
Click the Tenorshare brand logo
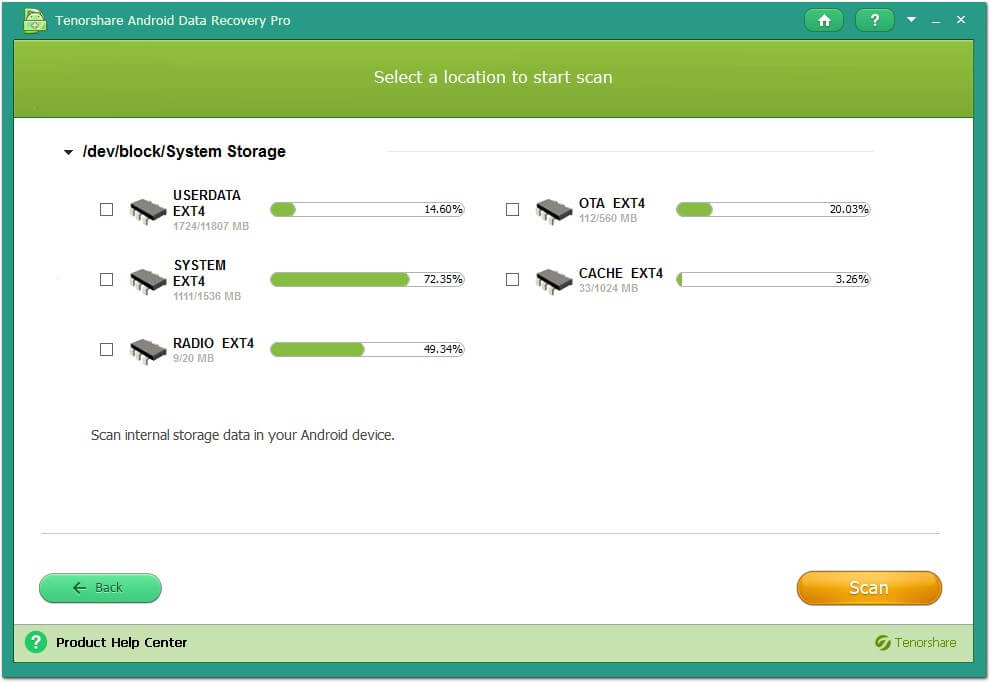pyautogui.click(x=915, y=642)
